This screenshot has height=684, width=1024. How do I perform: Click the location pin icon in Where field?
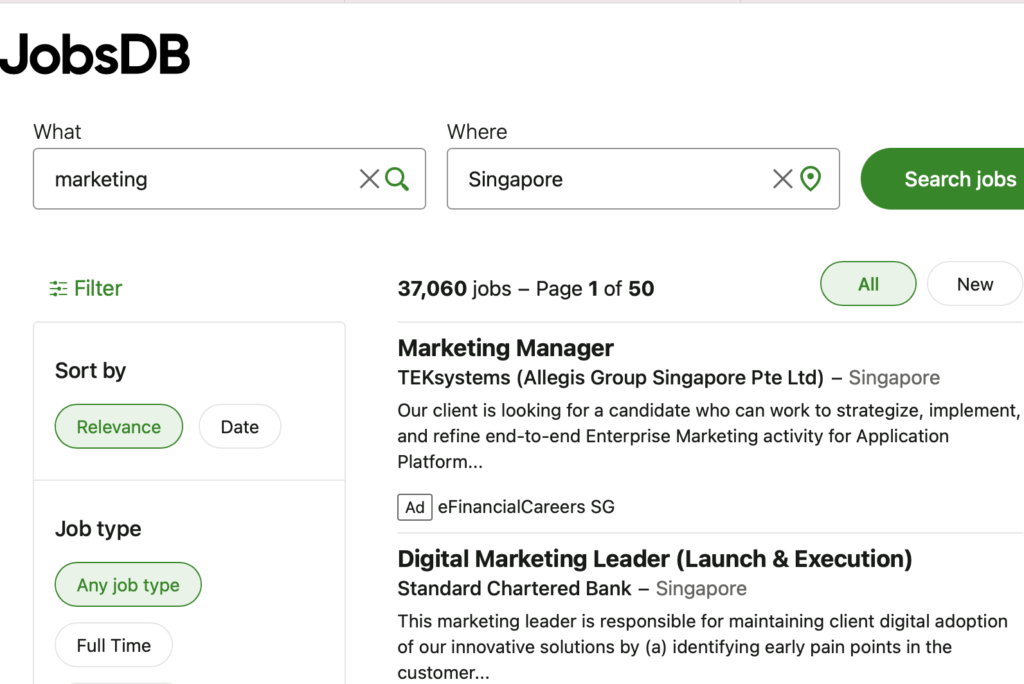click(810, 178)
